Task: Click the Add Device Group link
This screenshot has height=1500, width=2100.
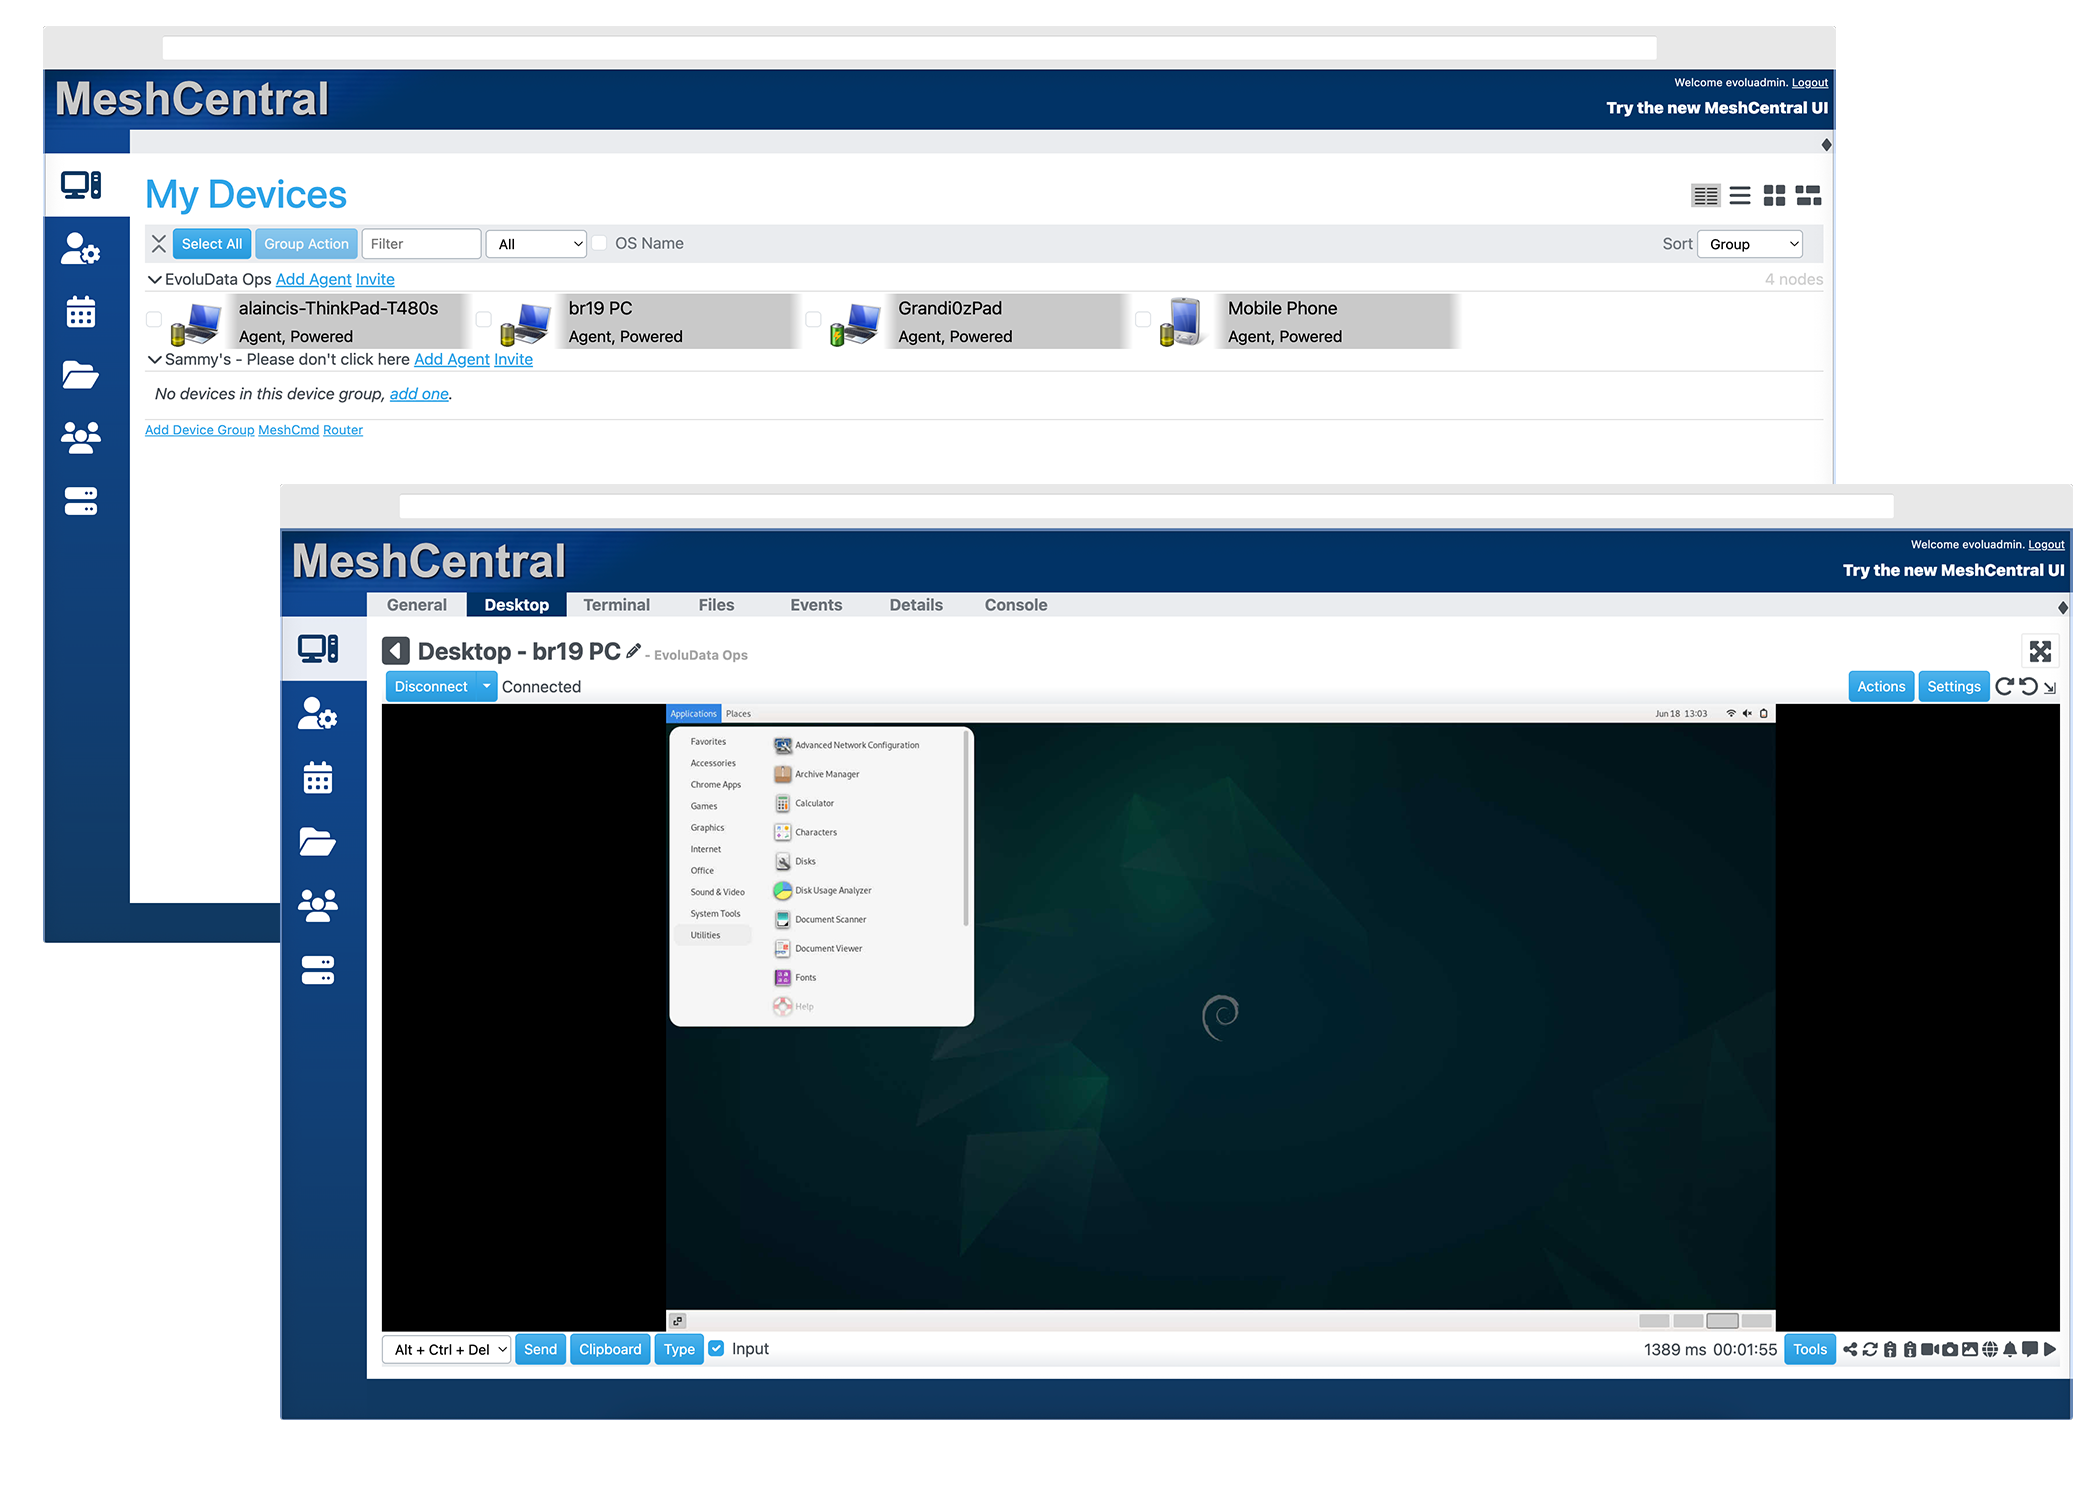Action: click(200, 430)
